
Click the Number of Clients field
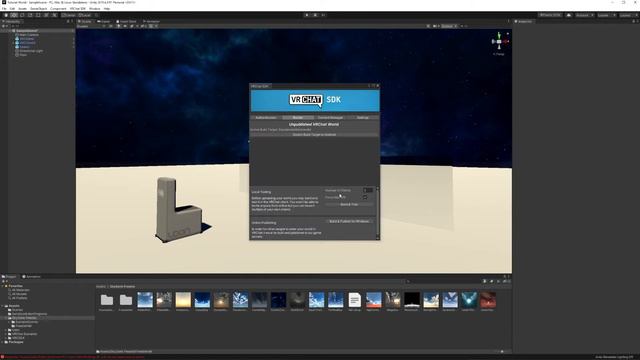[368, 190]
